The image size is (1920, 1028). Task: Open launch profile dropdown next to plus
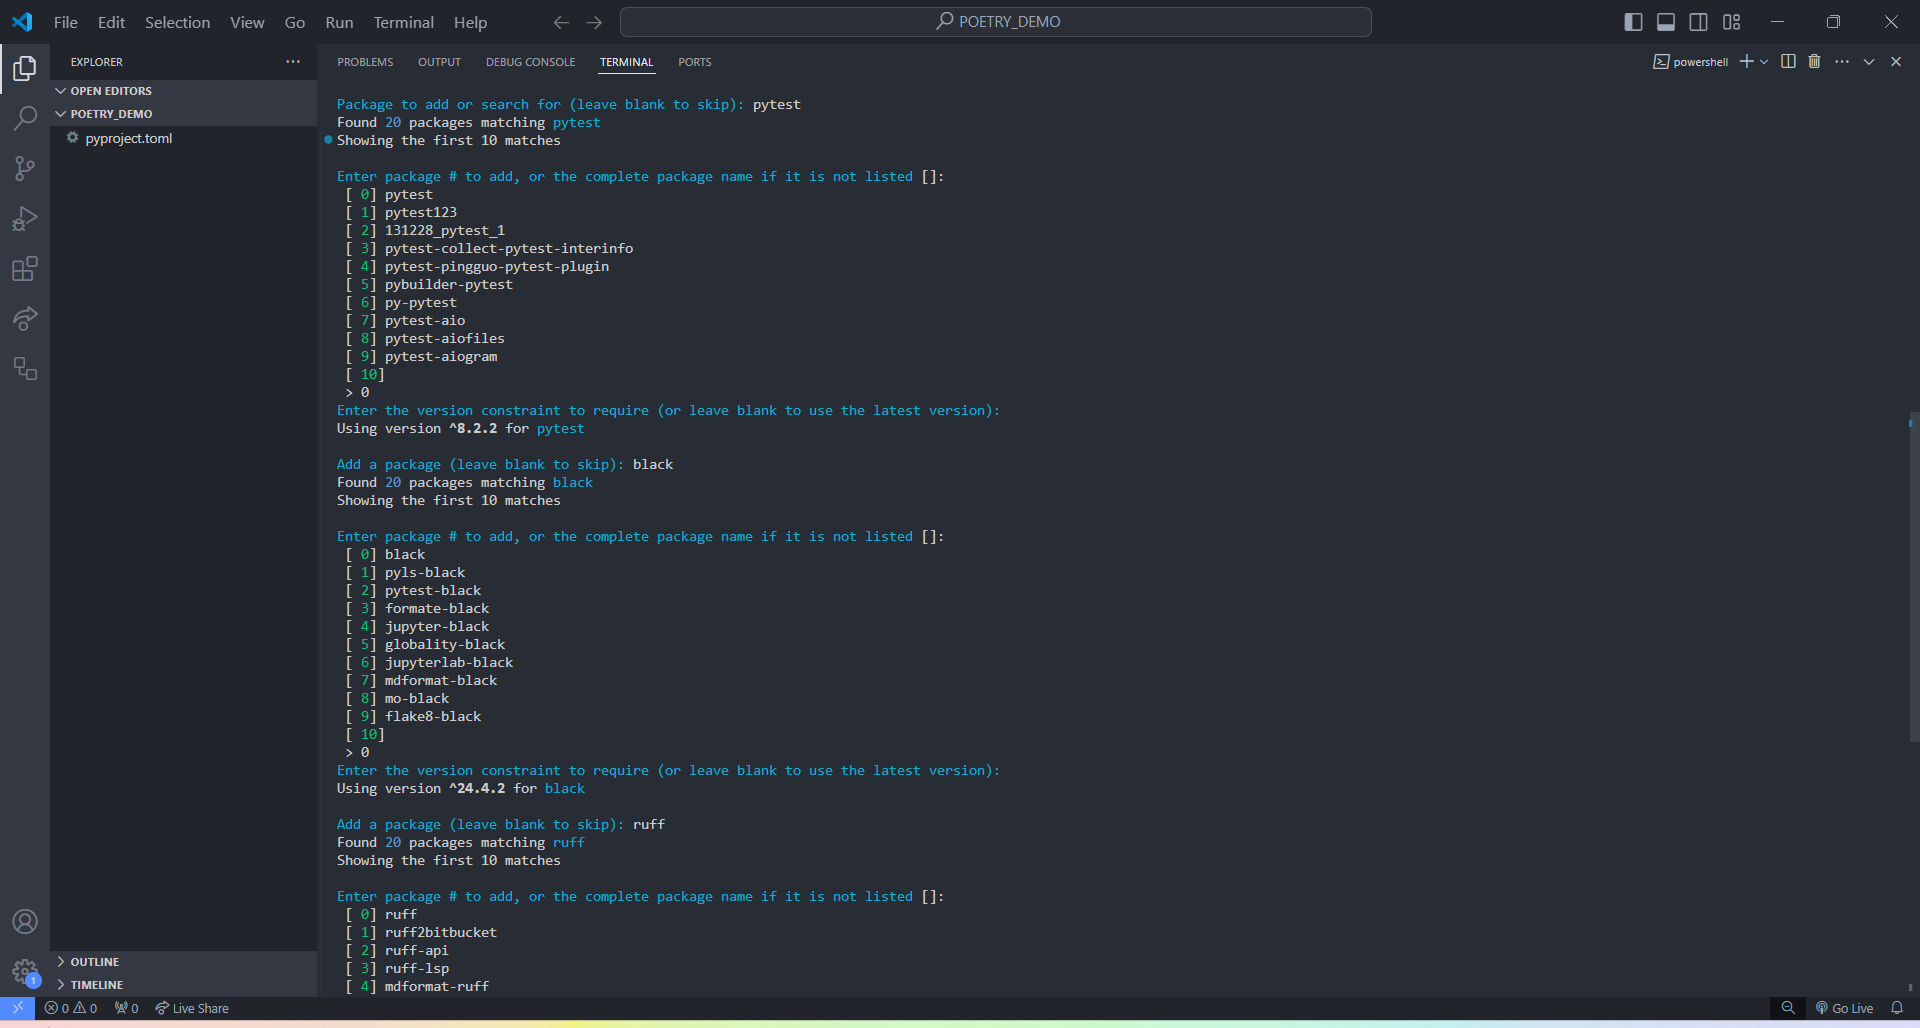(1764, 62)
